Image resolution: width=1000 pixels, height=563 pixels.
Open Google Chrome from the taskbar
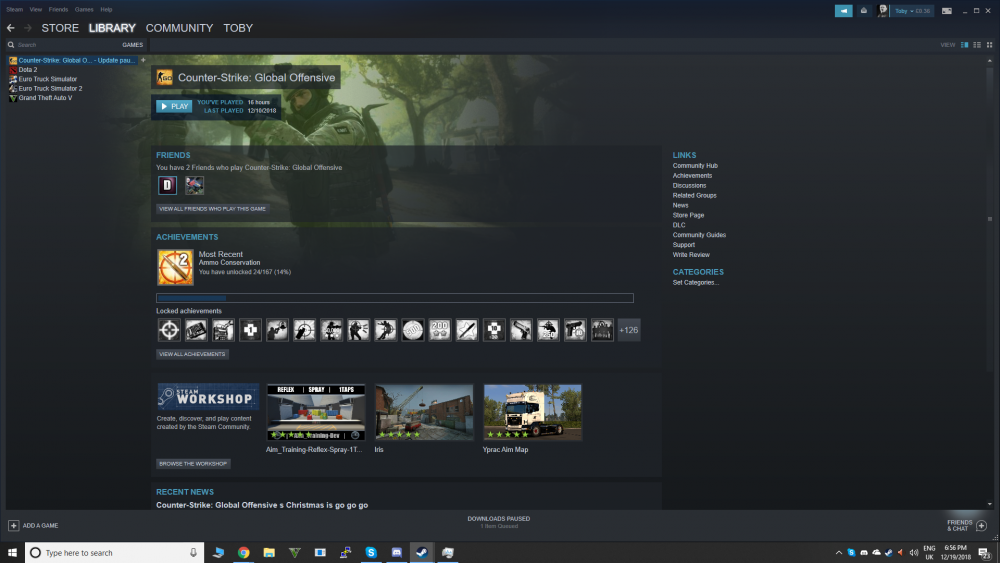244,552
